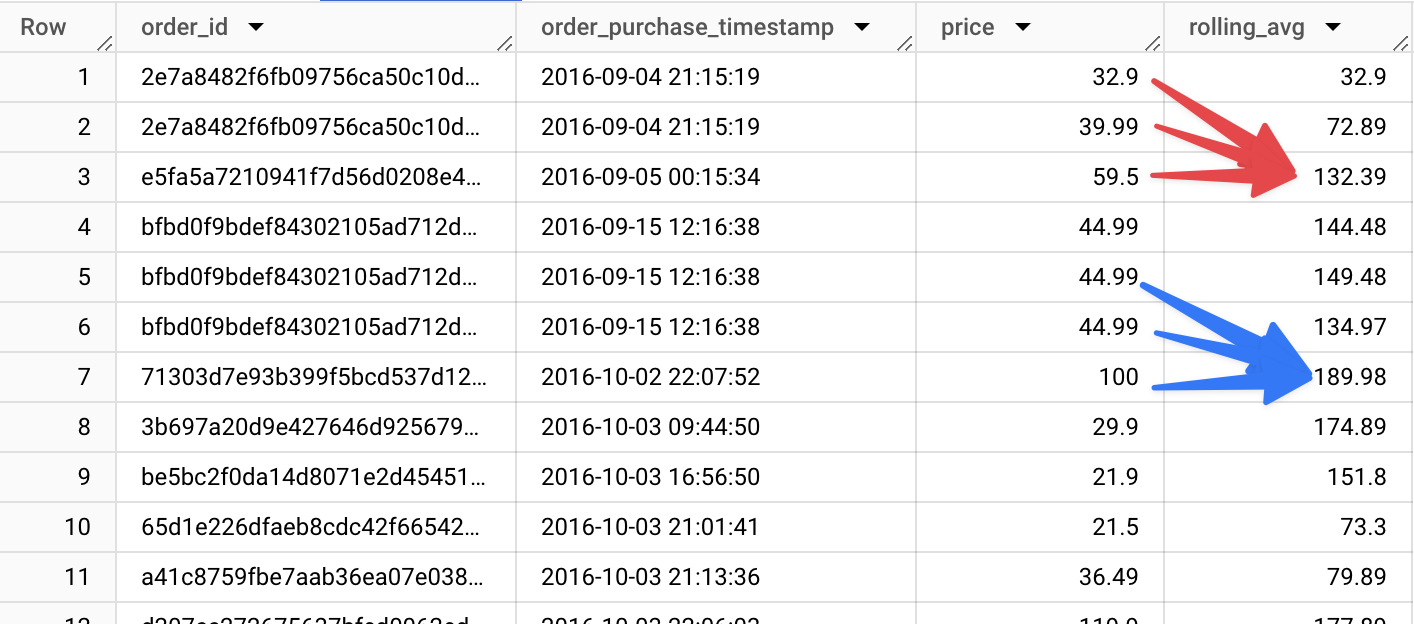Click row number 10

(x=77, y=527)
